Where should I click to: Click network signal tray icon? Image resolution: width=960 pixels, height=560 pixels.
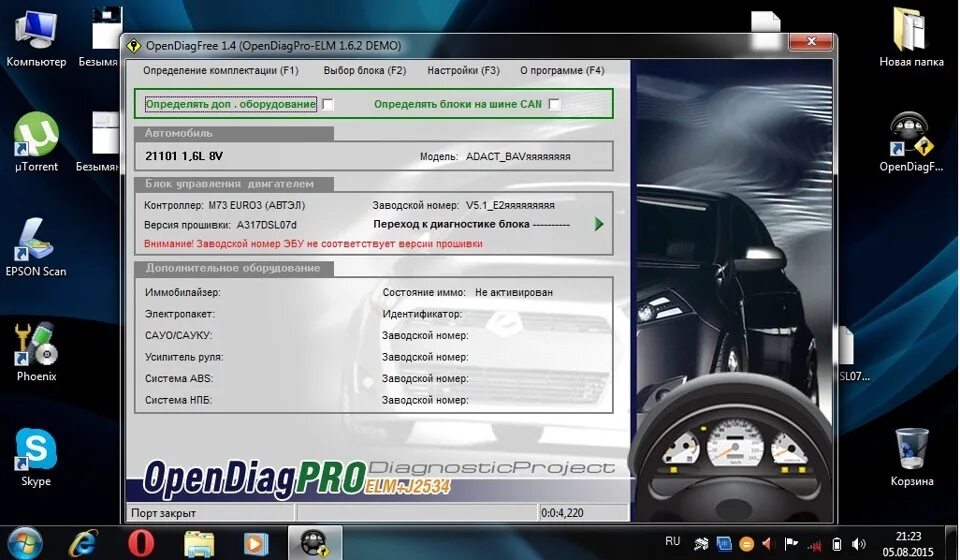tap(814, 544)
